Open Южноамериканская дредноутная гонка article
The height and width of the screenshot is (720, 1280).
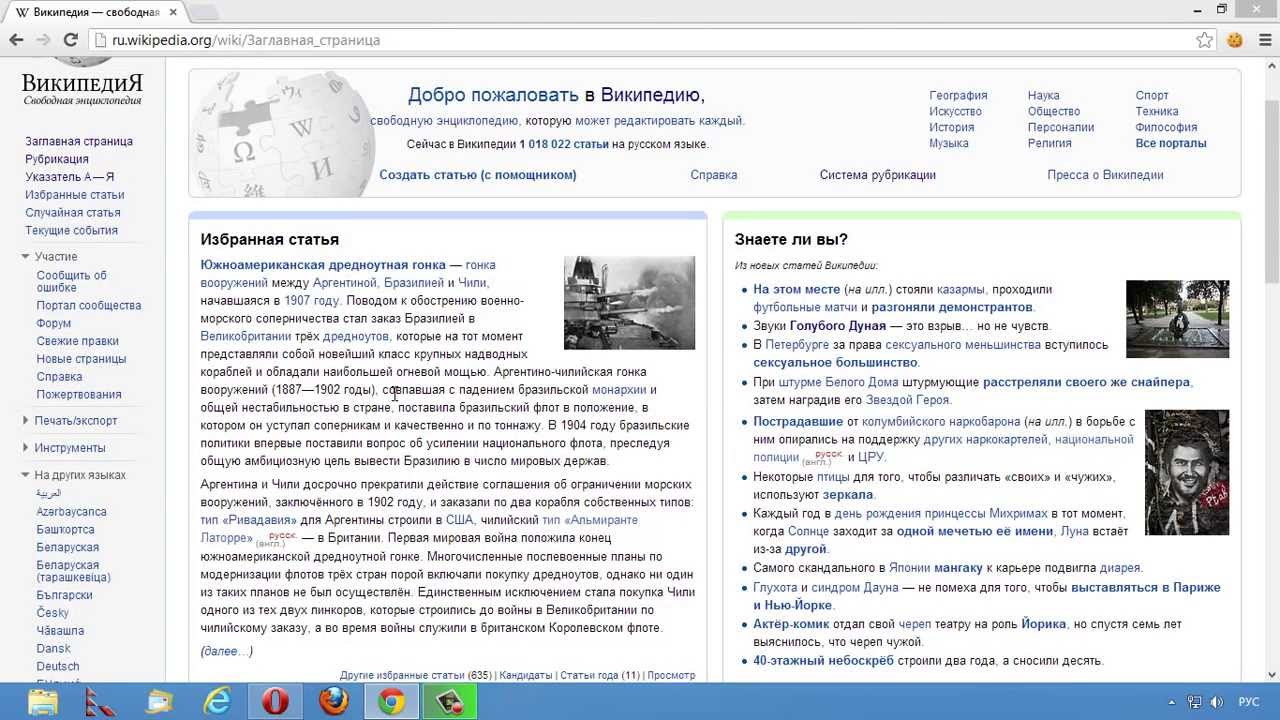point(323,265)
